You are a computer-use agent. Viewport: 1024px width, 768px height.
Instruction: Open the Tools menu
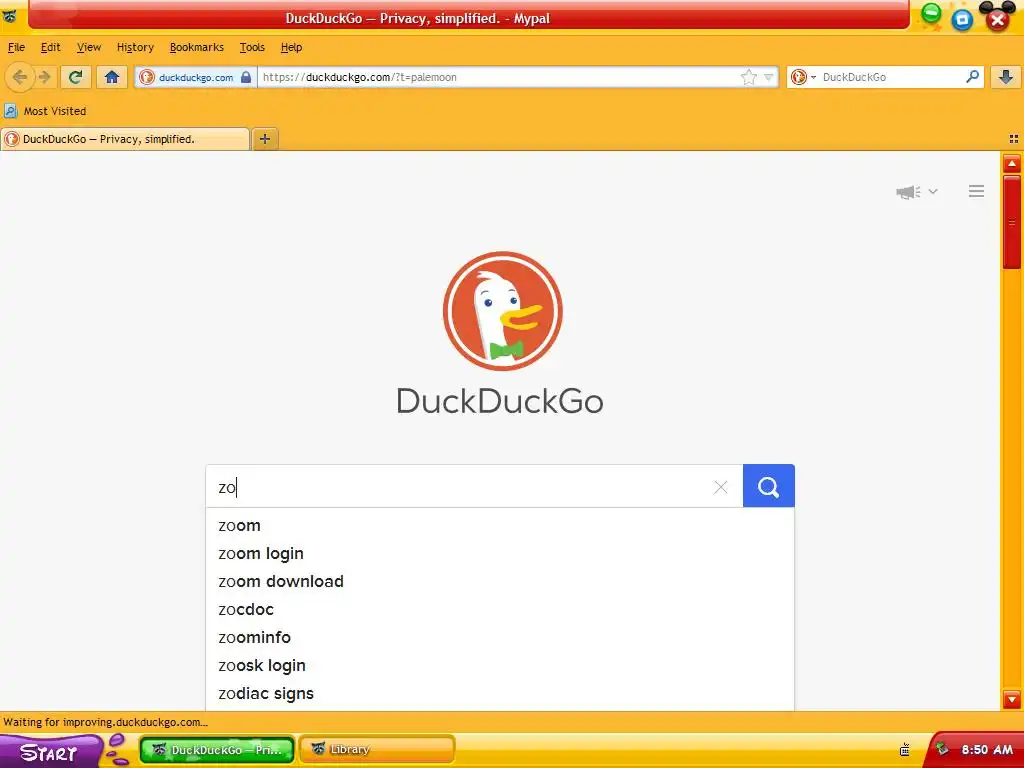click(x=252, y=47)
